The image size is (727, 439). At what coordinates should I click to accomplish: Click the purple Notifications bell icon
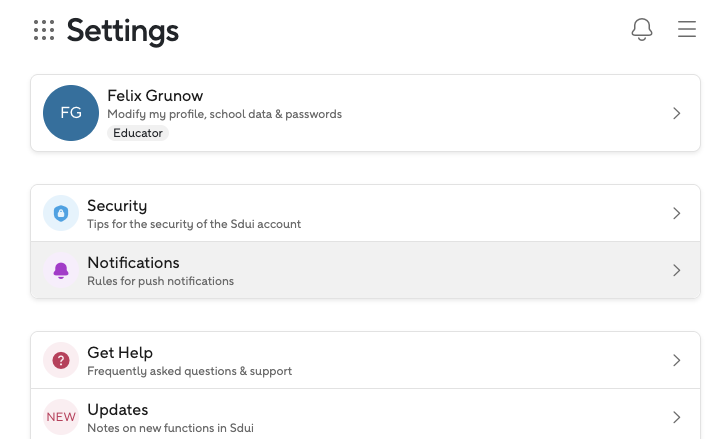(61, 270)
